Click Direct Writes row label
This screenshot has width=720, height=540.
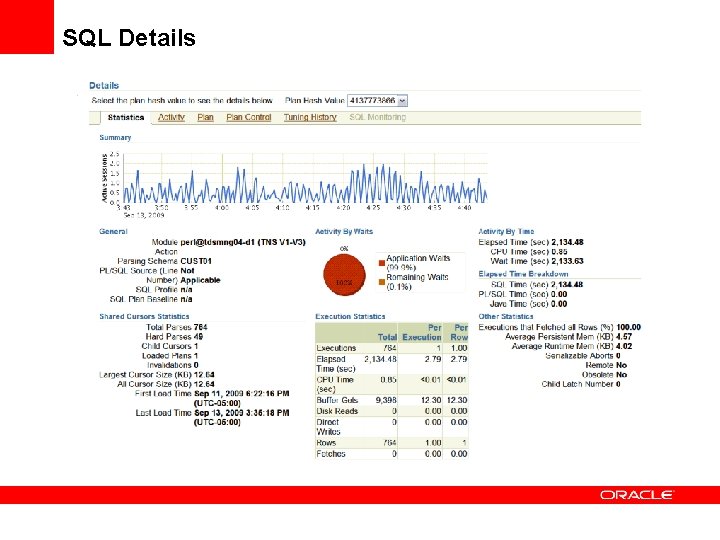[328, 427]
